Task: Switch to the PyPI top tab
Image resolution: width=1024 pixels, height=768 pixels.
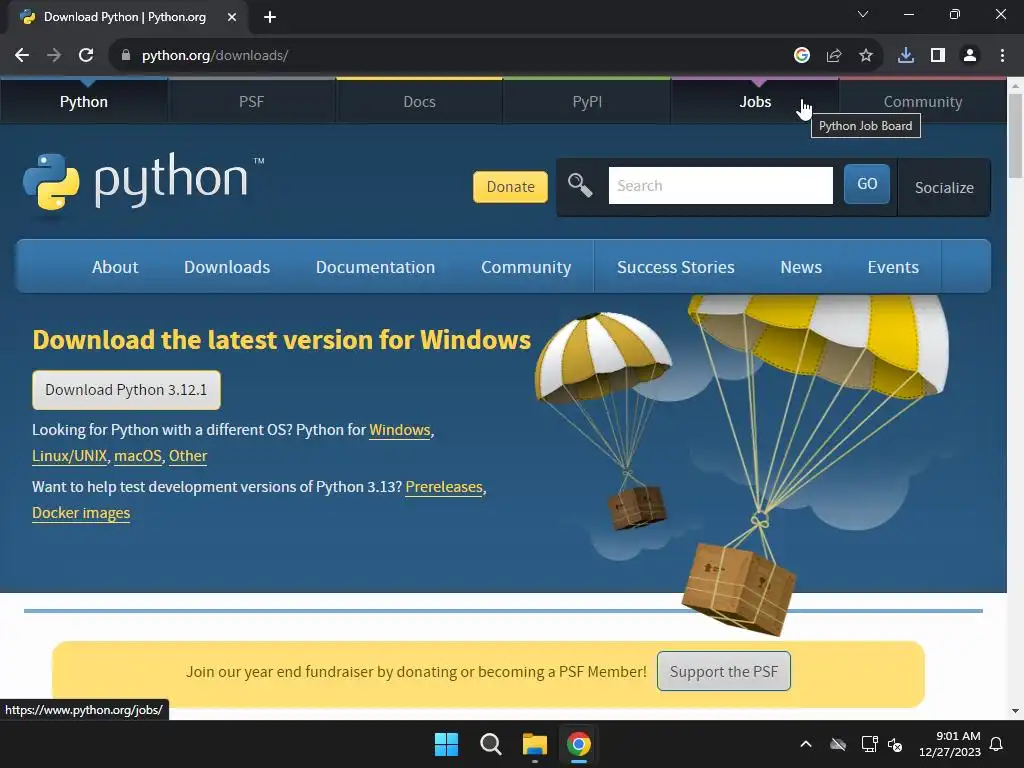Action: pos(587,102)
